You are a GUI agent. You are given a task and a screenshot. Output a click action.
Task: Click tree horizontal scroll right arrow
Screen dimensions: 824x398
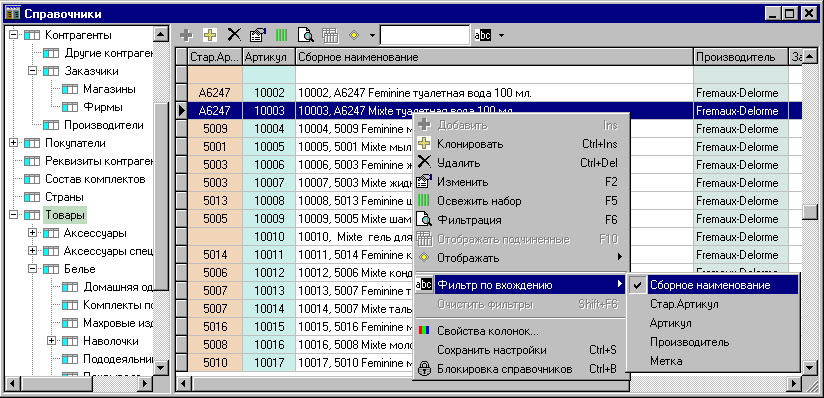pyautogui.click(x=145, y=384)
